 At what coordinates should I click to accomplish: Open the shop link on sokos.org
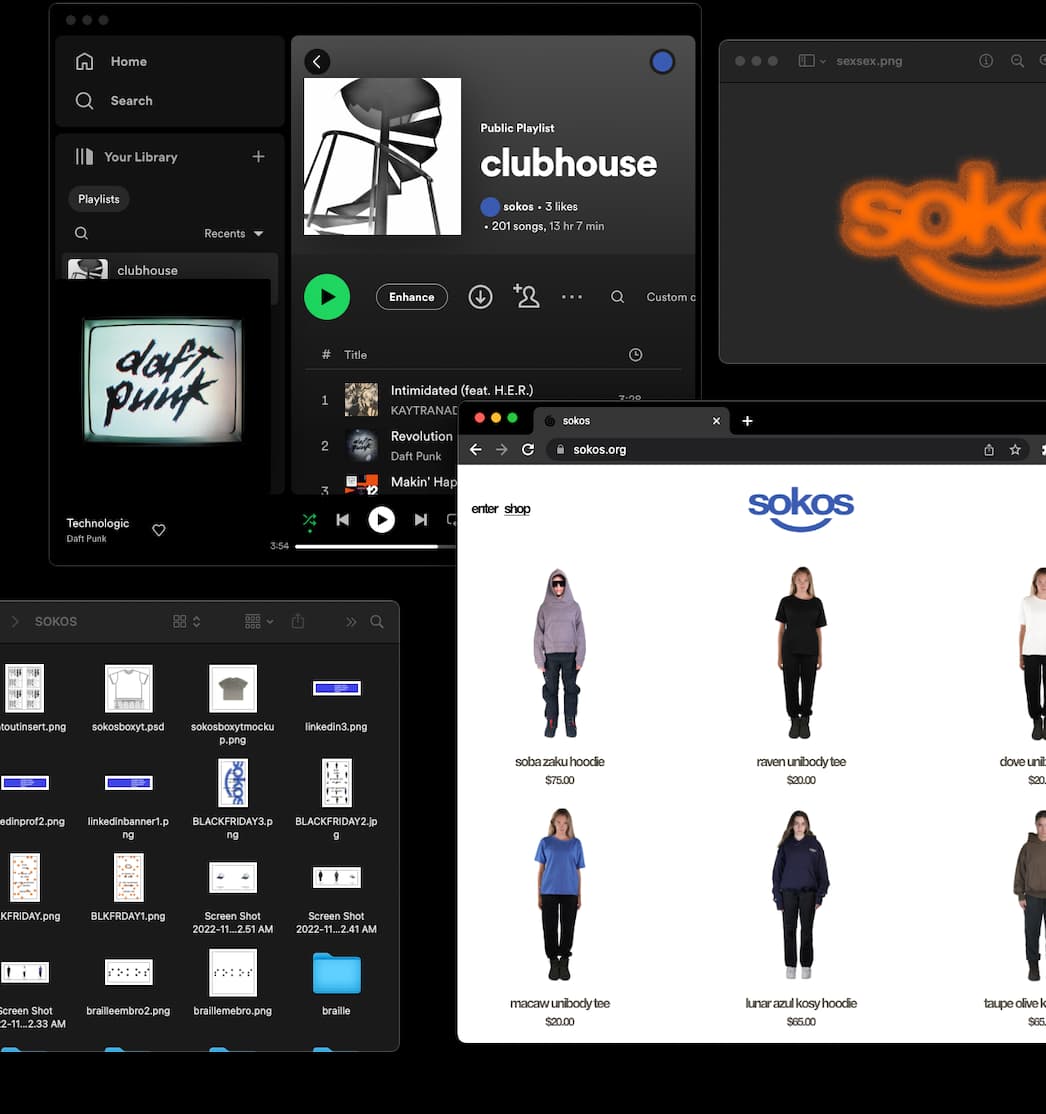coord(517,509)
